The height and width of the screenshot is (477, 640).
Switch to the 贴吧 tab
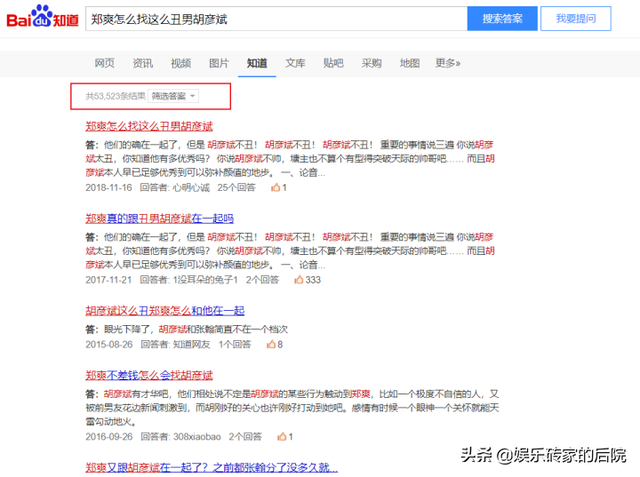tap(333, 63)
